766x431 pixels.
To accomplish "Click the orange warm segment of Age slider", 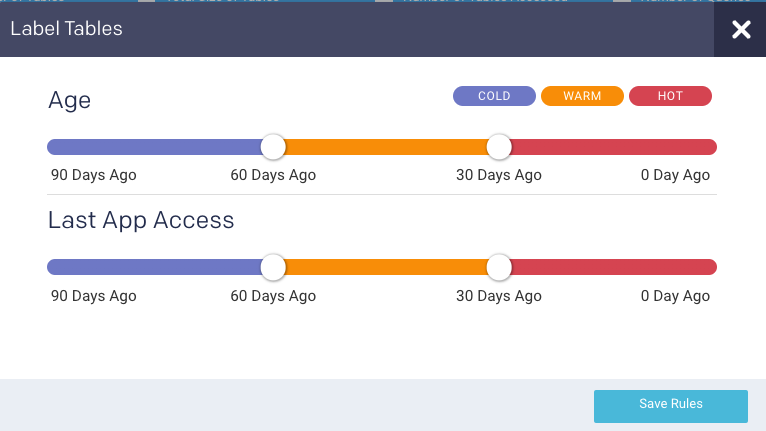I will click(x=385, y=147).
